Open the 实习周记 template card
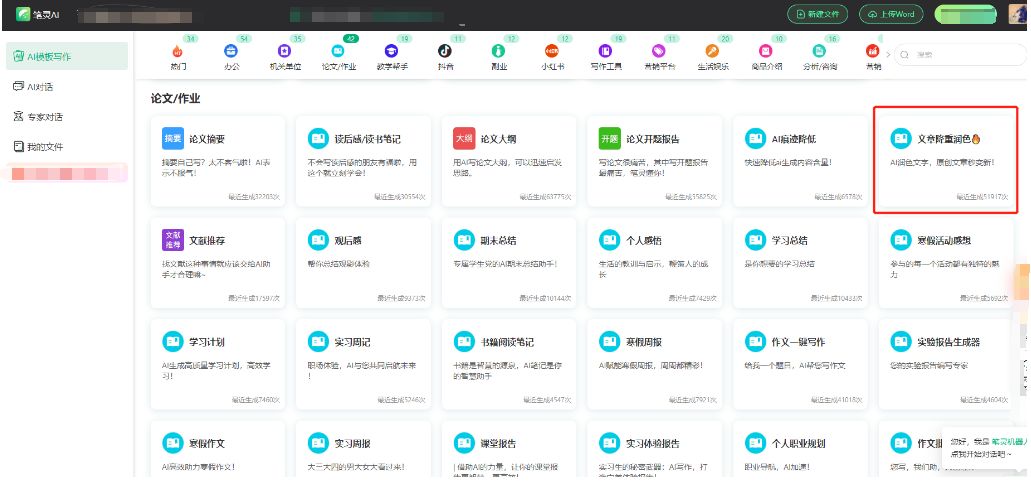The width and height of the screenshot is (1031, 482). 364,364
